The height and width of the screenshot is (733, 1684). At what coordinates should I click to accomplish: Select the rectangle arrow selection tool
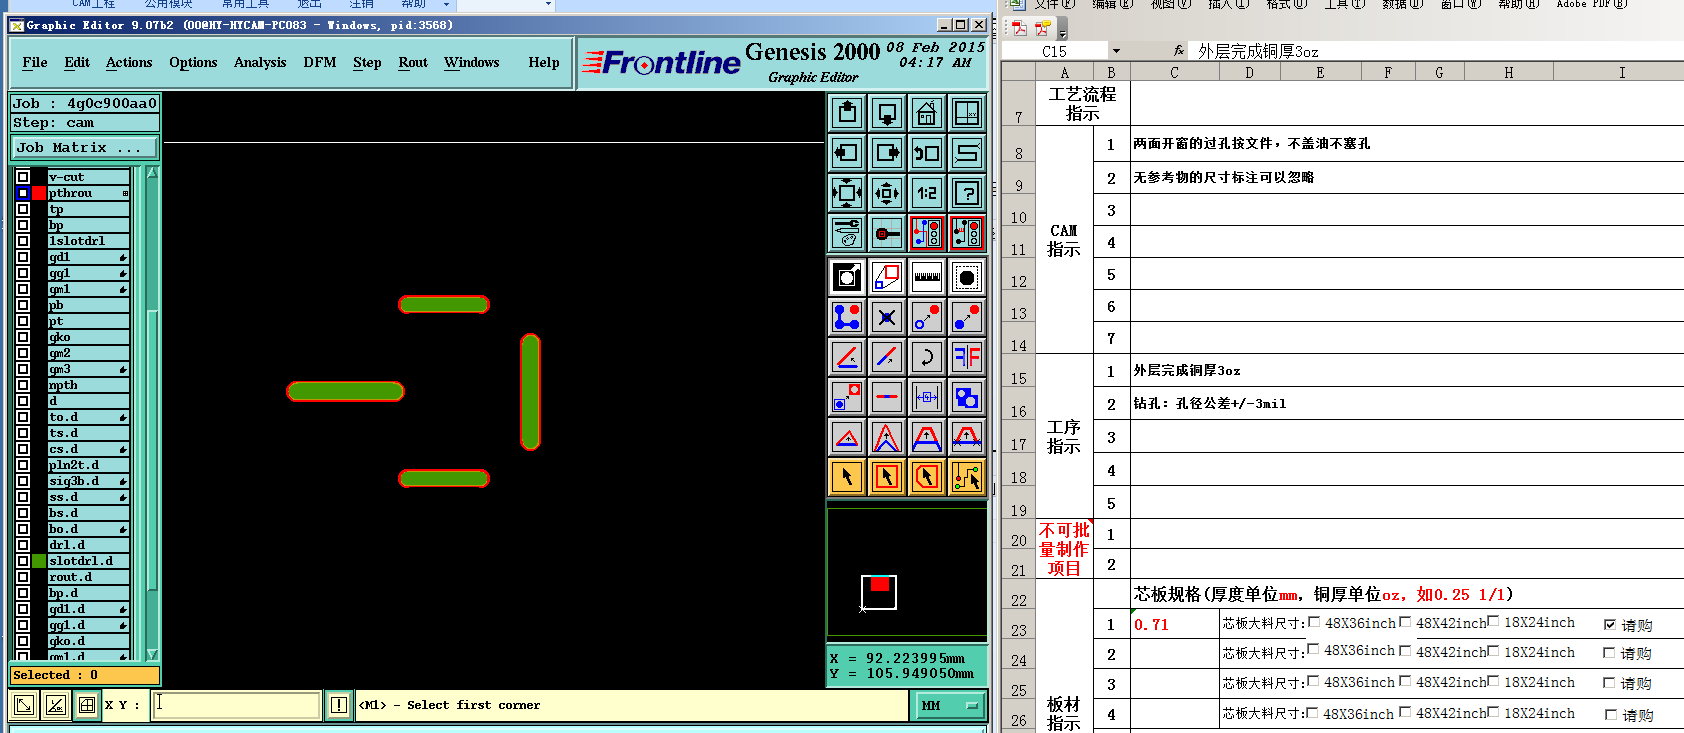click(887, 477)
